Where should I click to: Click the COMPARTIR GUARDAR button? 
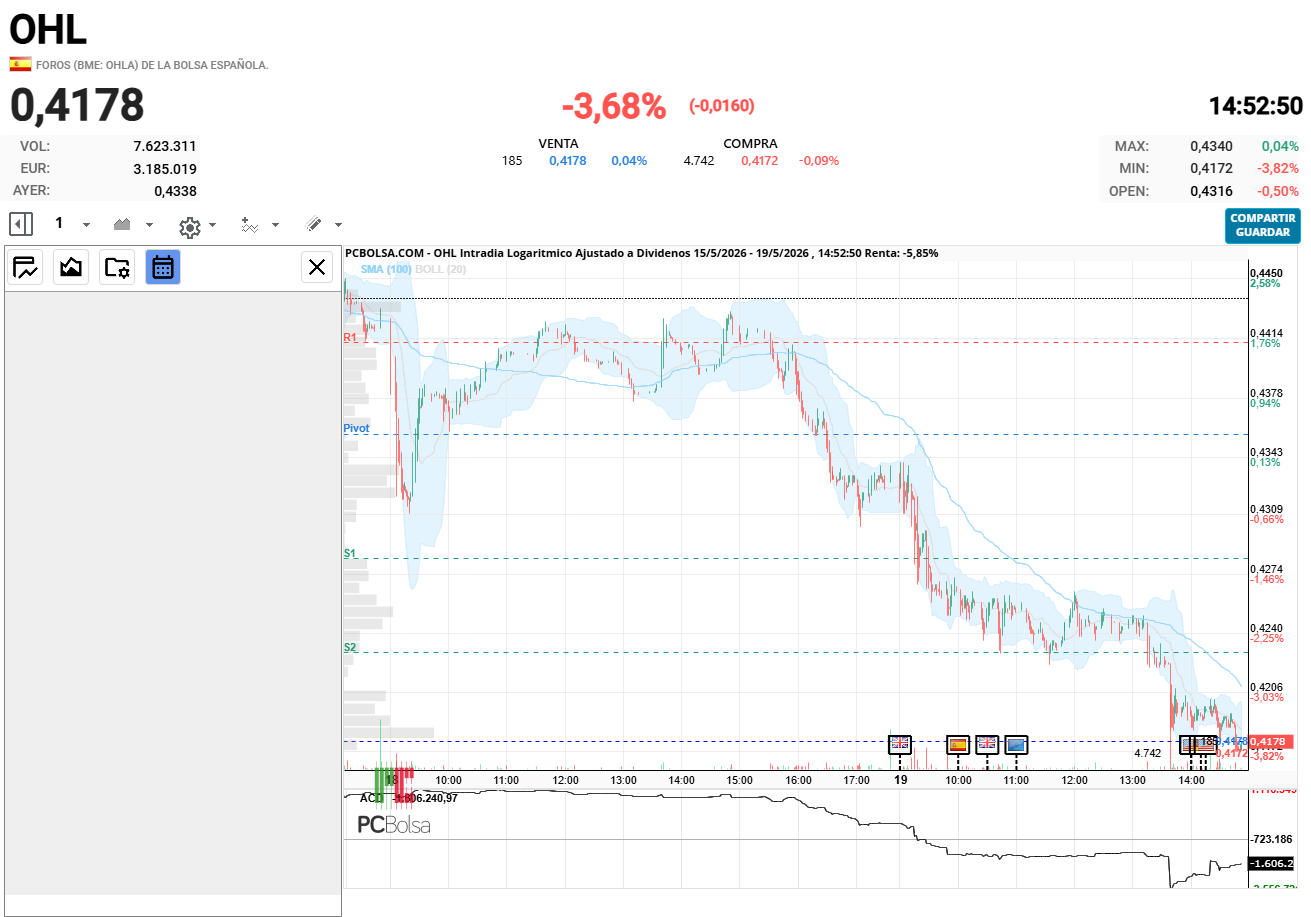[1263, 225]
